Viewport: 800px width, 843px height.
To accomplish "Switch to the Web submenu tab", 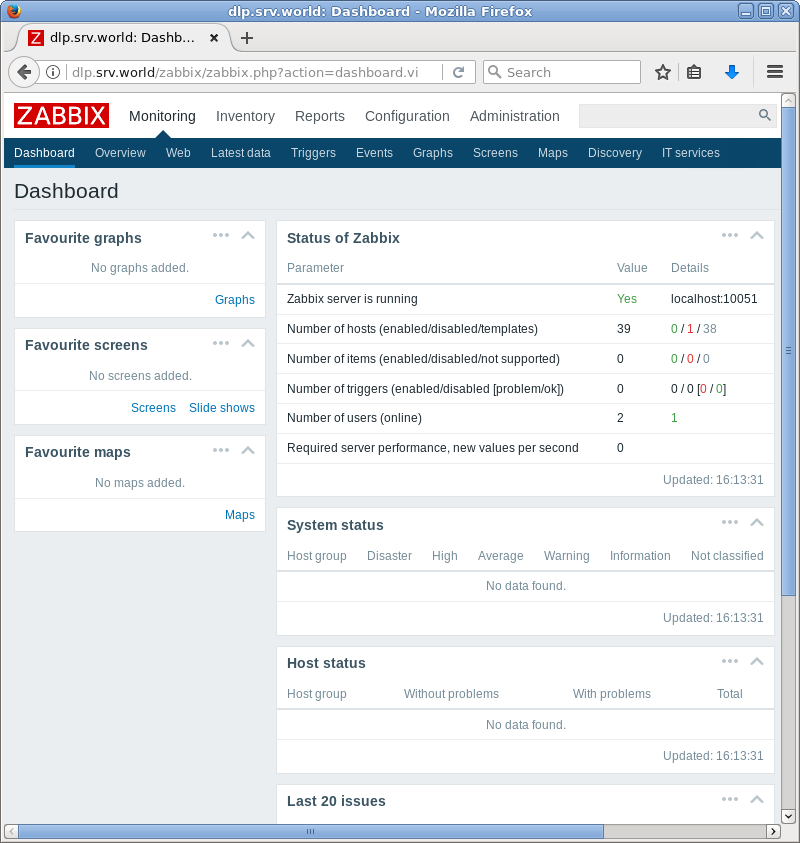I will [x=178, y=153].
